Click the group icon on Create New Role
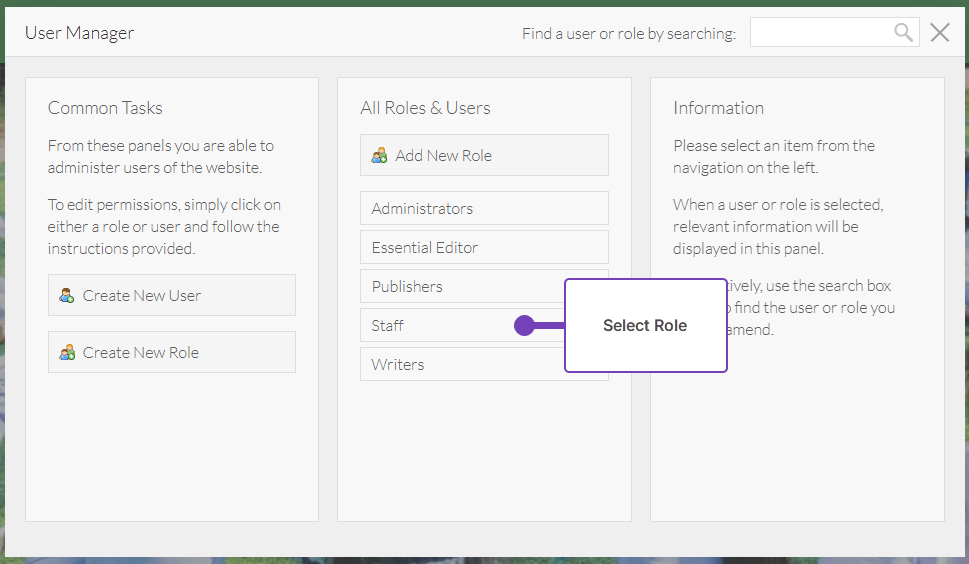This screenshot has height=564, width=969. 67,352
